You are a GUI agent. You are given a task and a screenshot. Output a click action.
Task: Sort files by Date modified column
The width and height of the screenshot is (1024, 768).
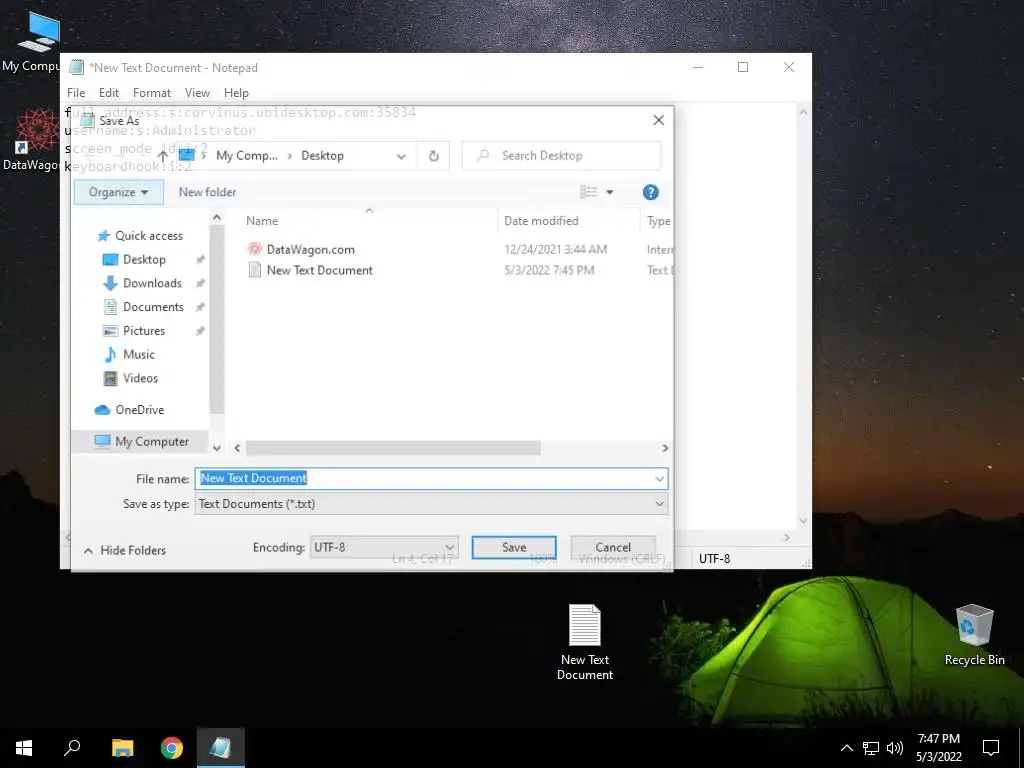(541, 221)
